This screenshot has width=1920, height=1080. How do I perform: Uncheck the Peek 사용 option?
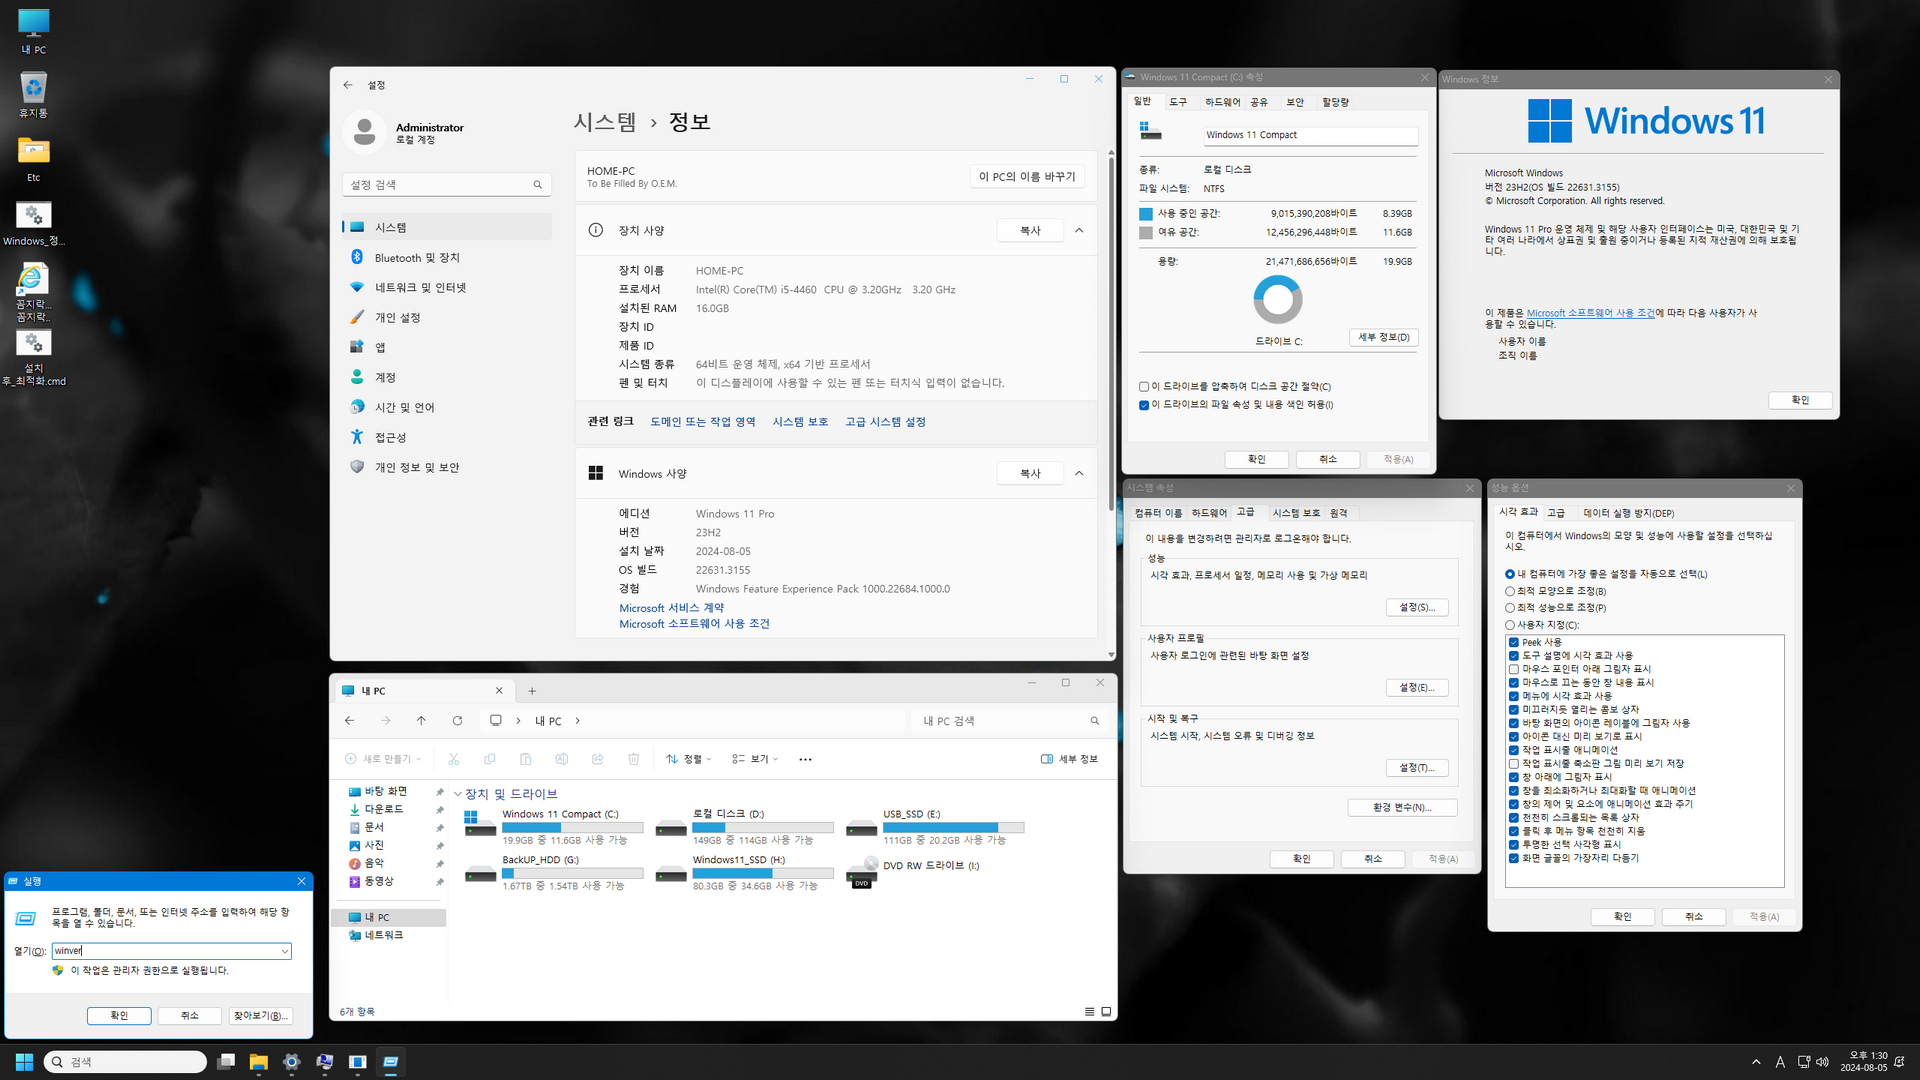click(x=1514, y=643)
